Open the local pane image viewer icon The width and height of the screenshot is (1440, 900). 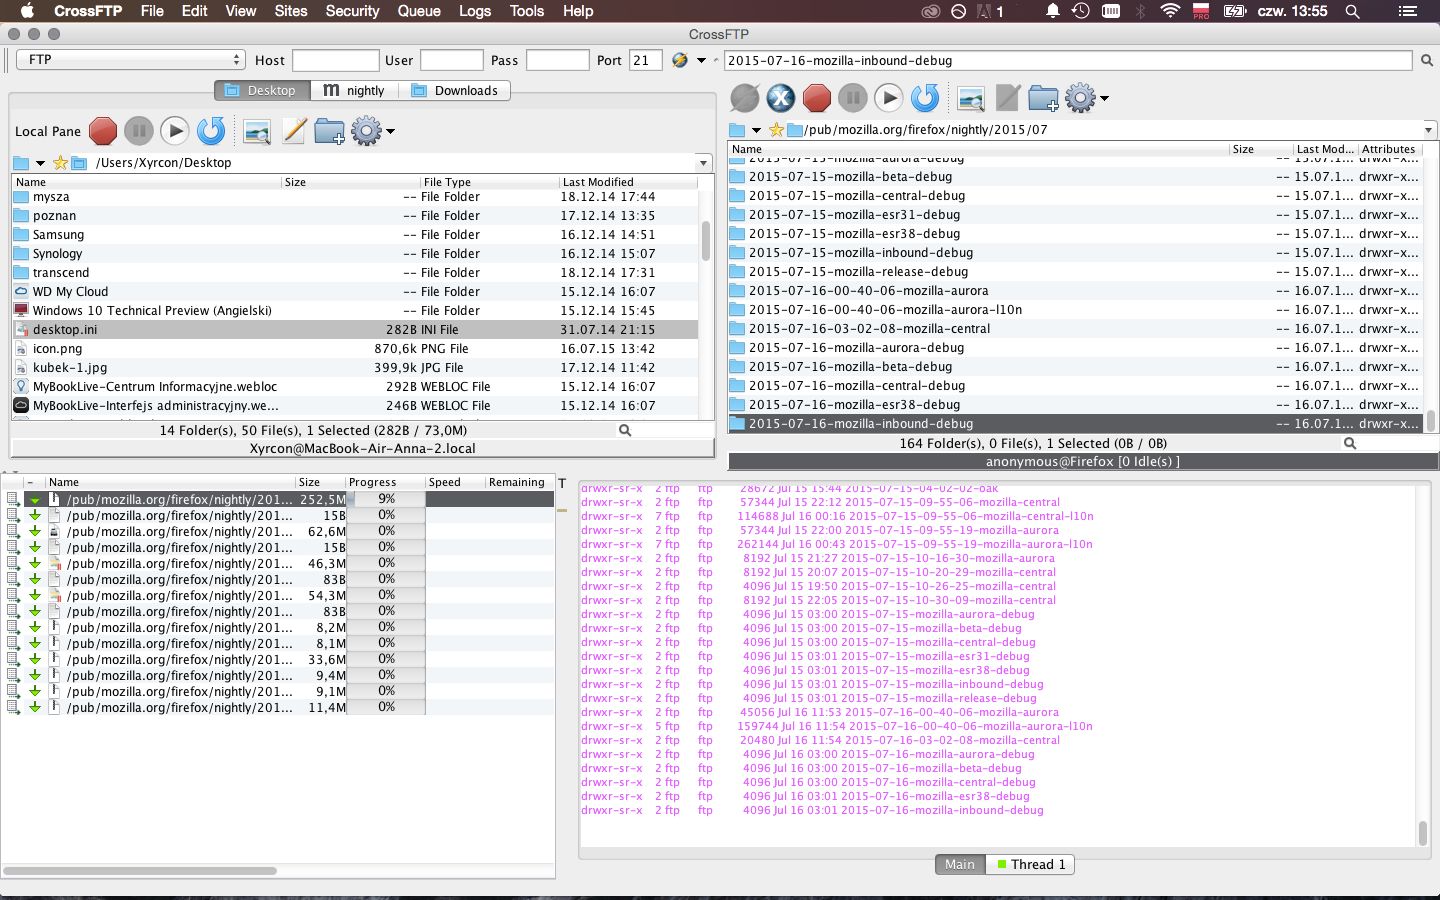[x=257, y=131]
